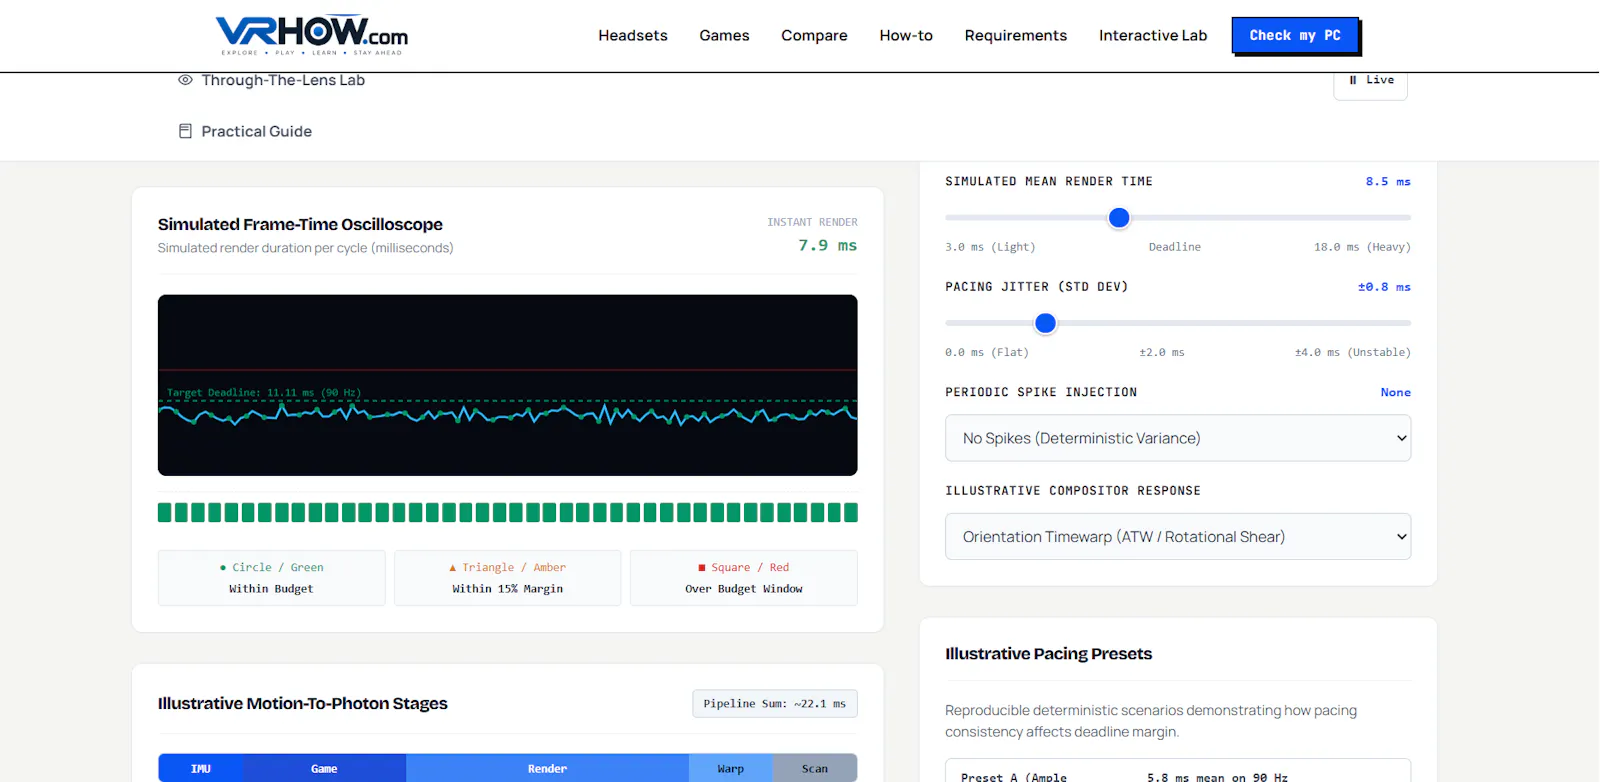Viewport: 1600px width, 782px height.
Task: Open the Requirements page
Action: coord(1016,35)
